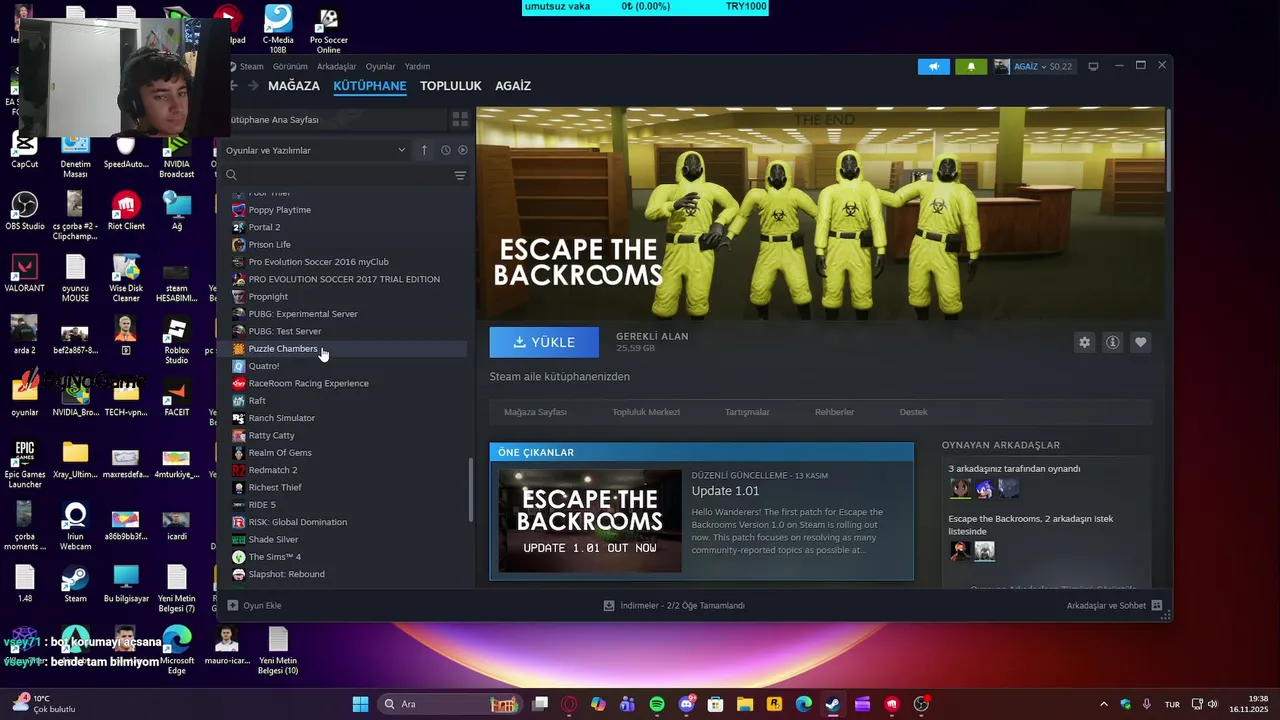Open the Steam menu
The image size is (1280, 720).
point(252,66)
